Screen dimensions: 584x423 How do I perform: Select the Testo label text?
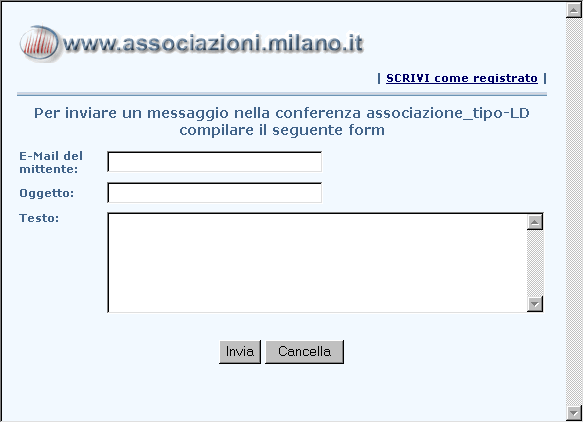click(x=39, y=218)
